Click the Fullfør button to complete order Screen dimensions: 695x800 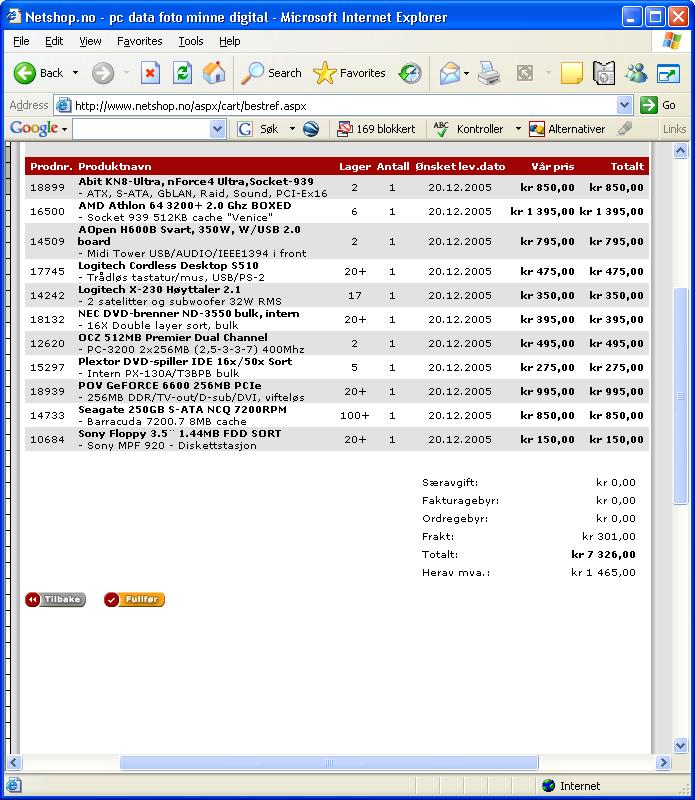click(x=134, y=599)
